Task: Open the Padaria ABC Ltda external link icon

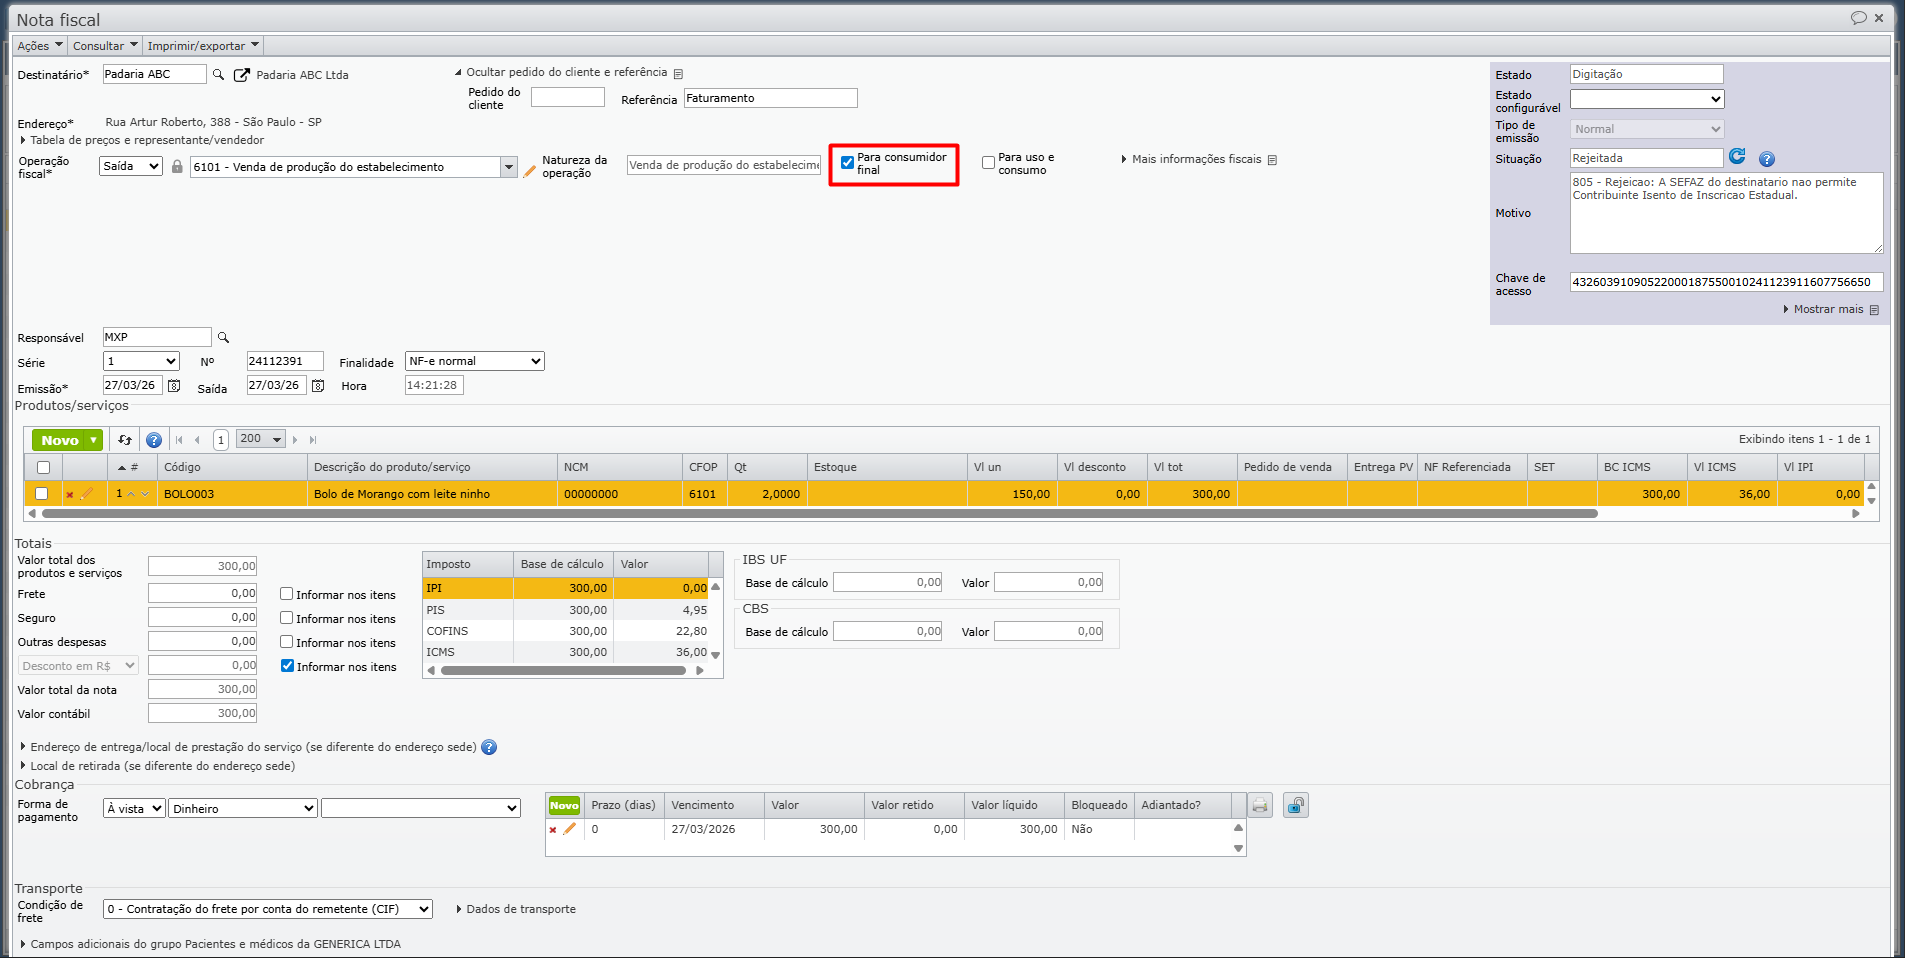Action: click(x=241, y=75)
